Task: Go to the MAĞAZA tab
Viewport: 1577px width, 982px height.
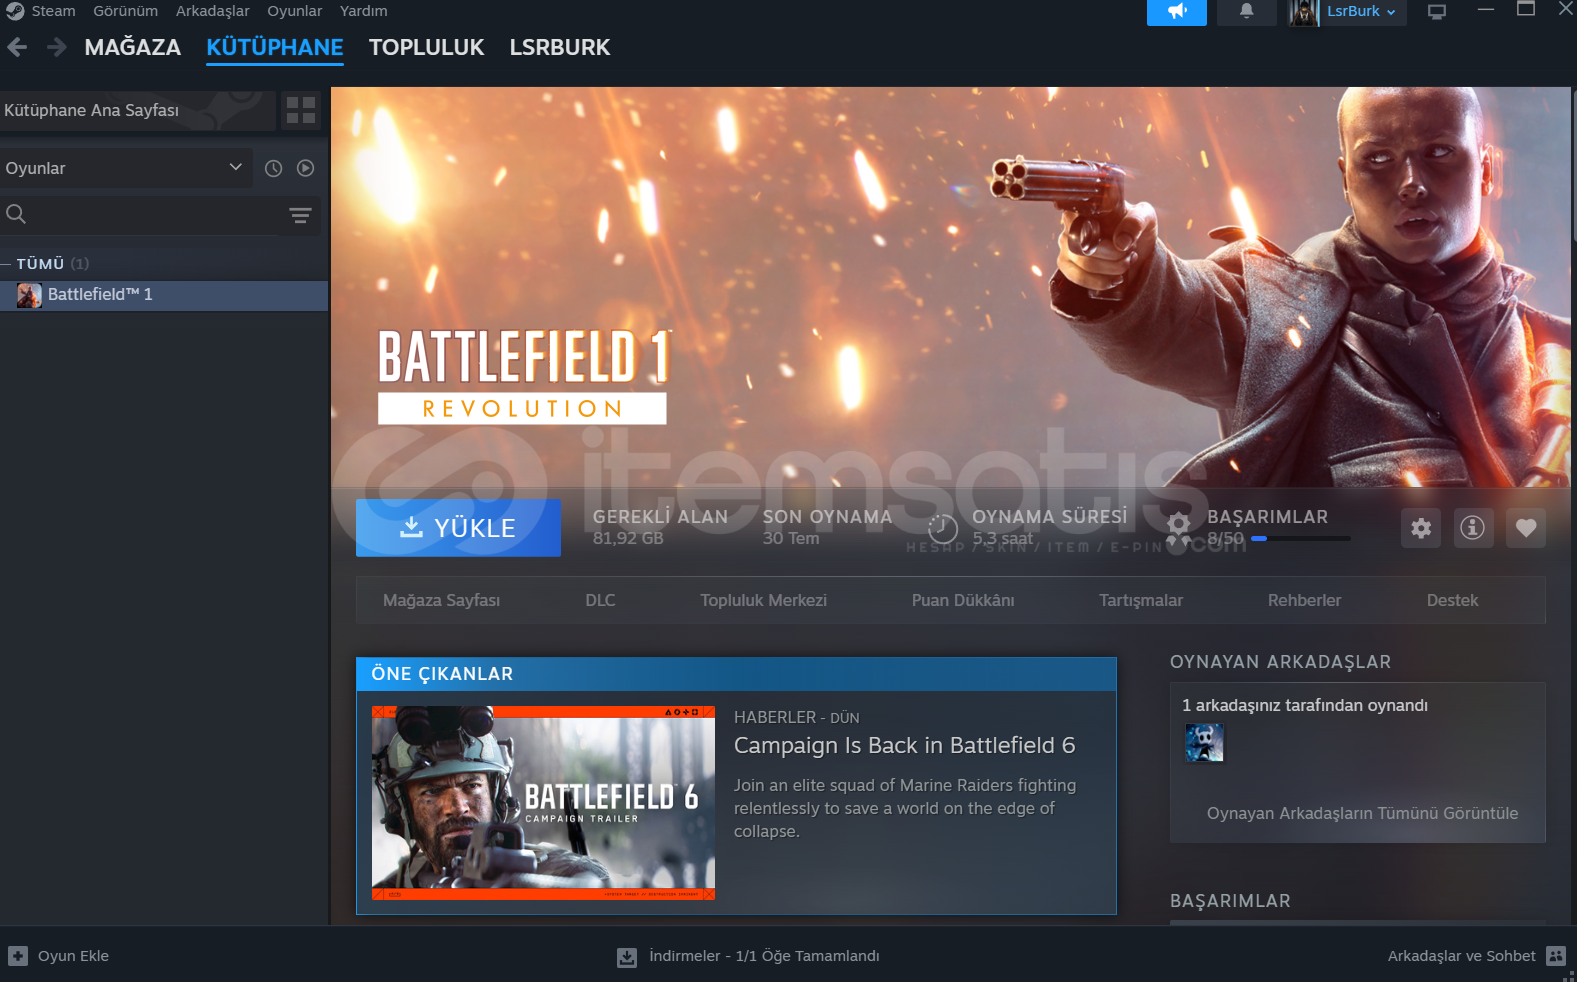Action: click(x=132, y=47)
